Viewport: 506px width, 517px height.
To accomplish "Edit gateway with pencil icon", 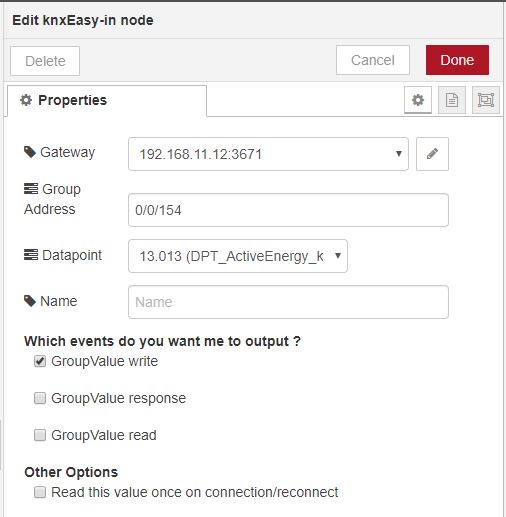I will pos(432,154).
